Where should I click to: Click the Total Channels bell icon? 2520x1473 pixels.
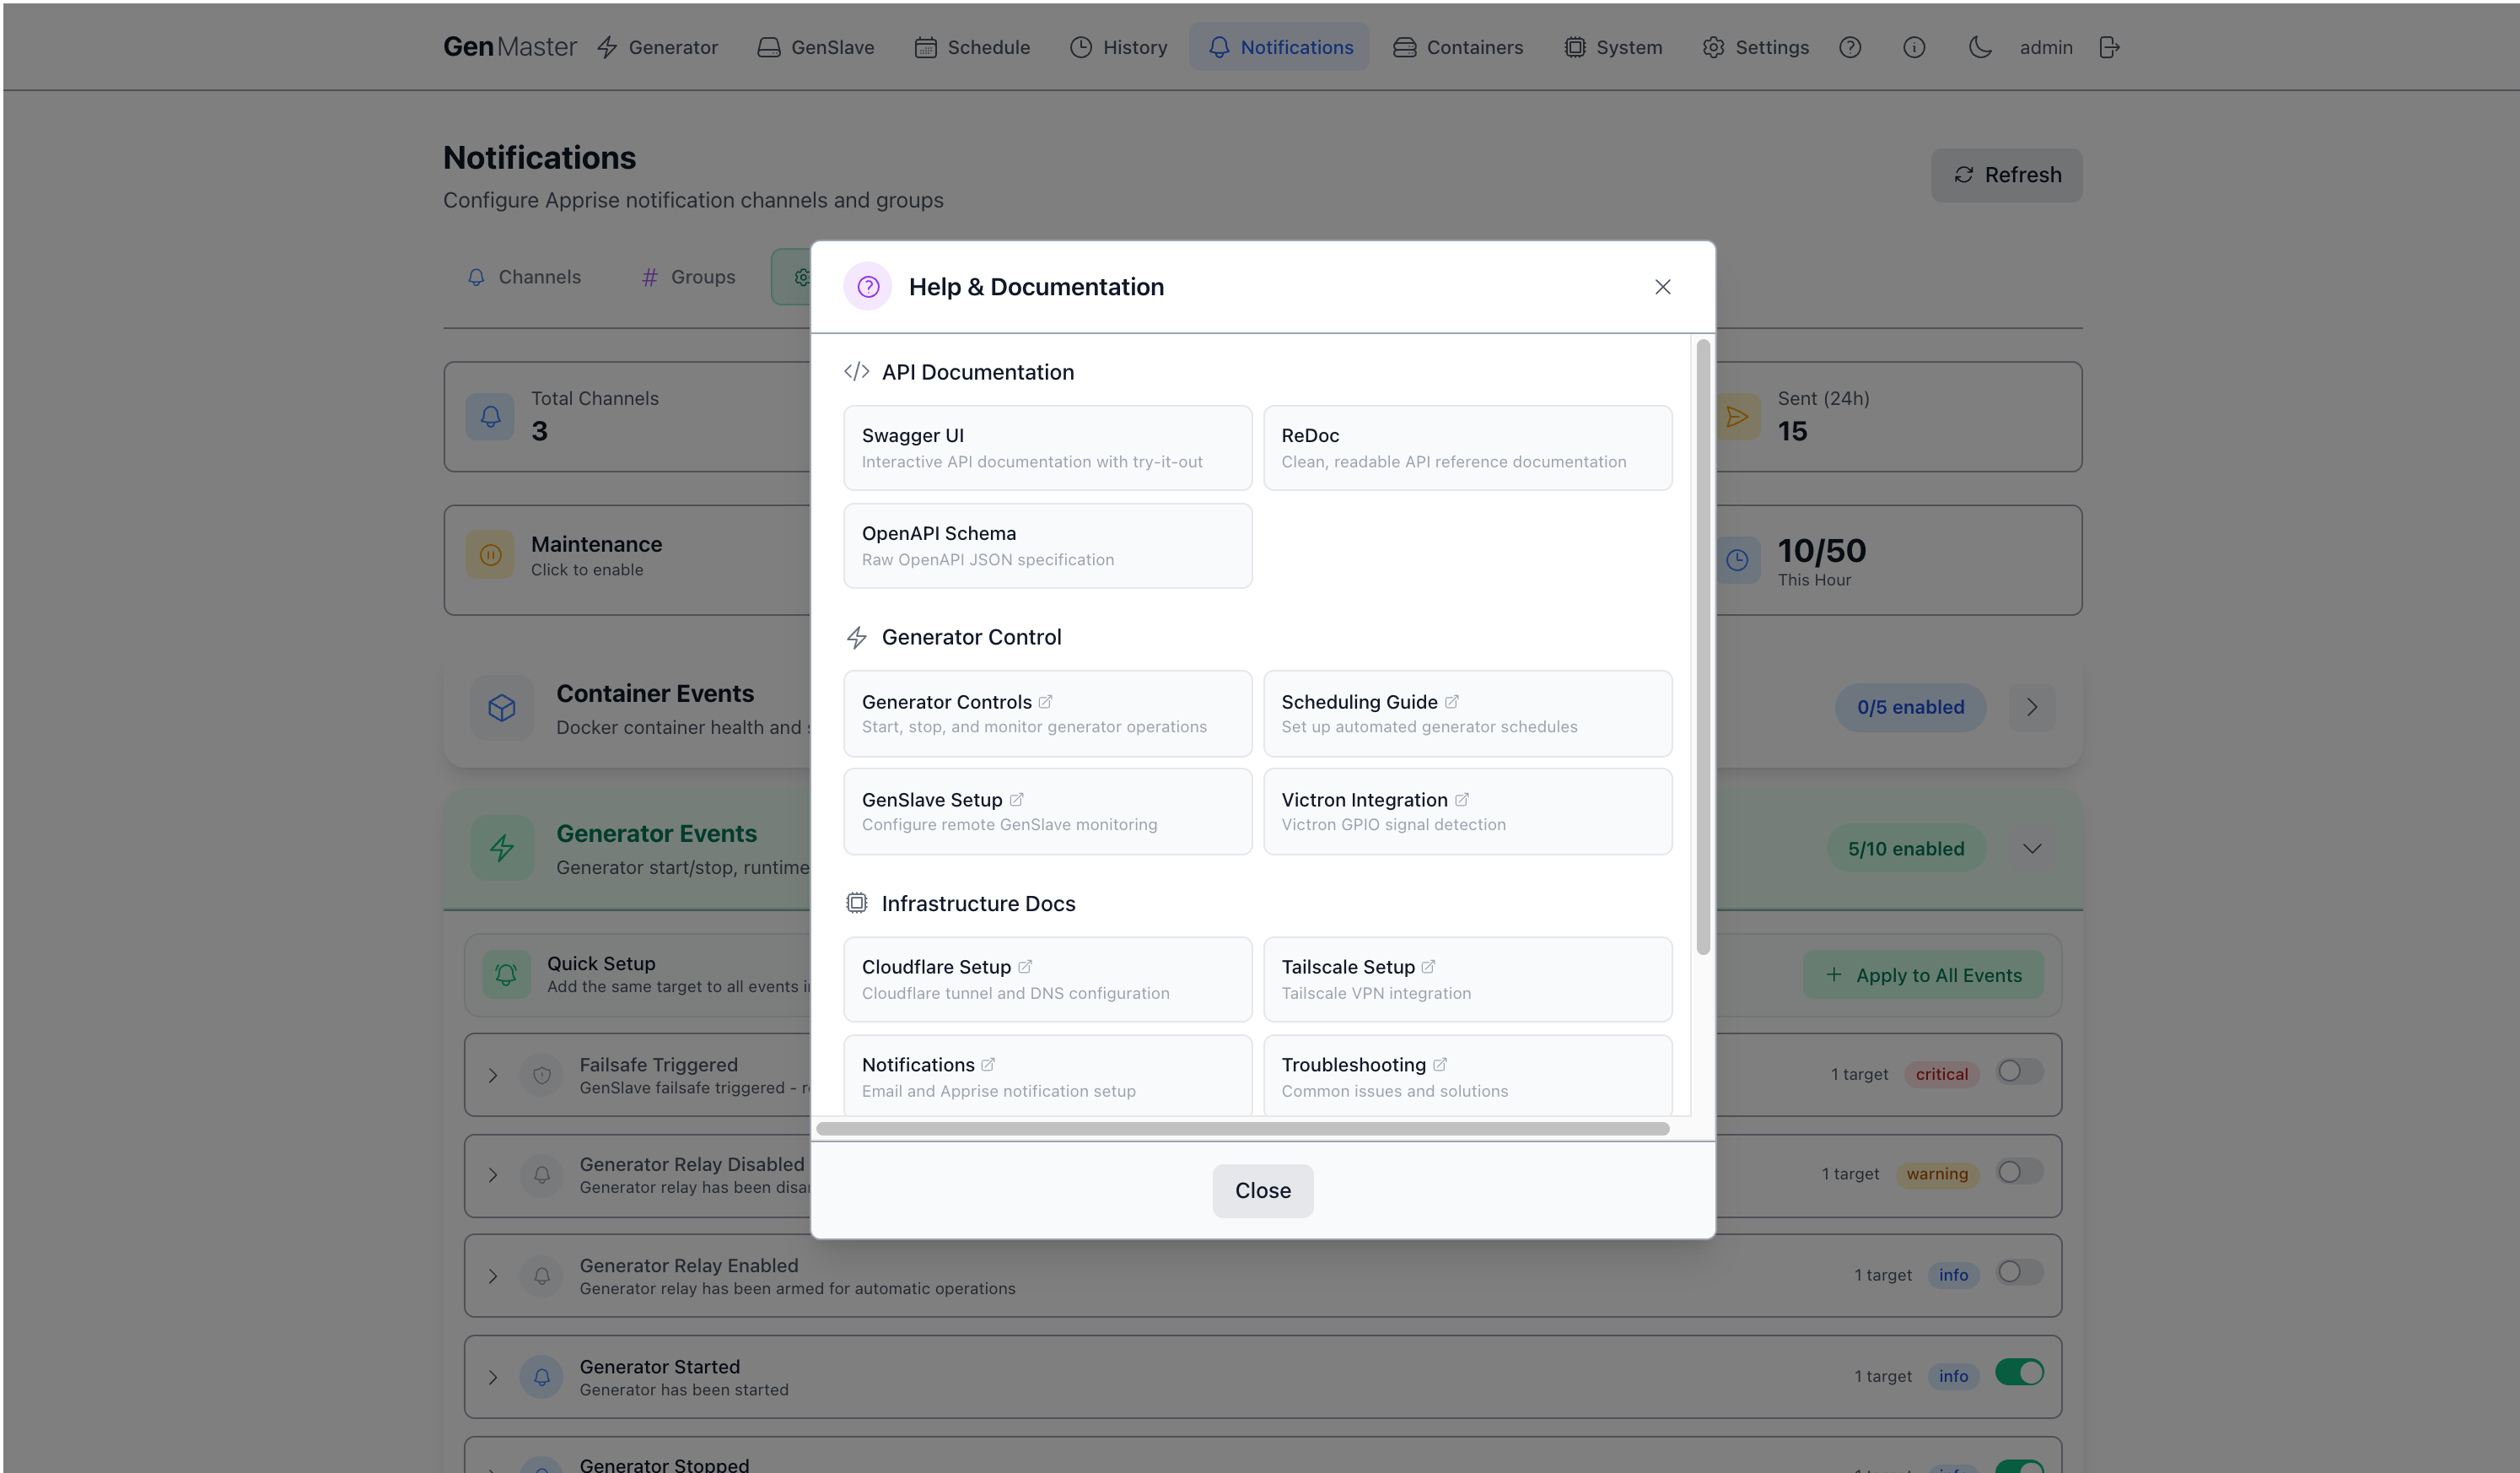point(490,416)
